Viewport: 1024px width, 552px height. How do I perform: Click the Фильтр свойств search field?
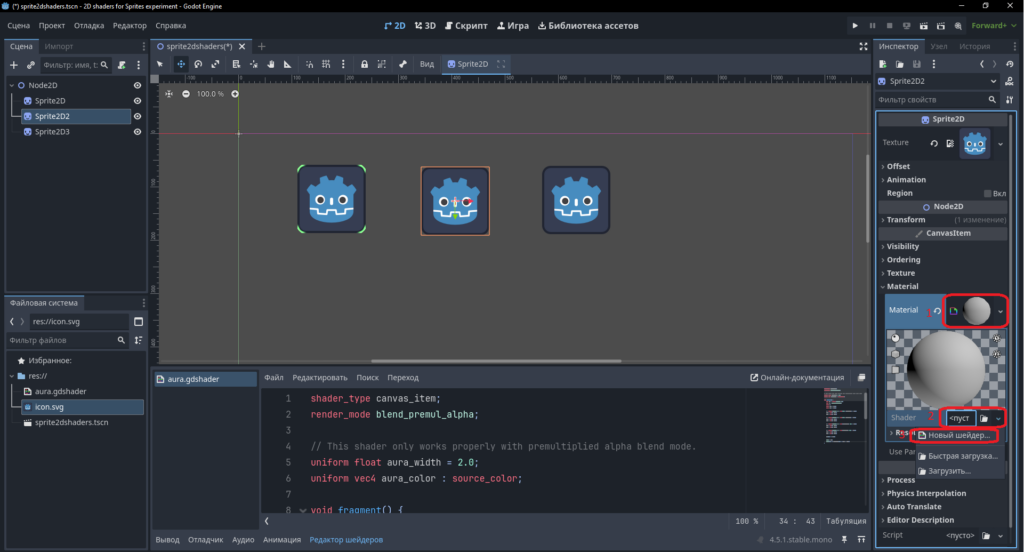pos(937,100)
